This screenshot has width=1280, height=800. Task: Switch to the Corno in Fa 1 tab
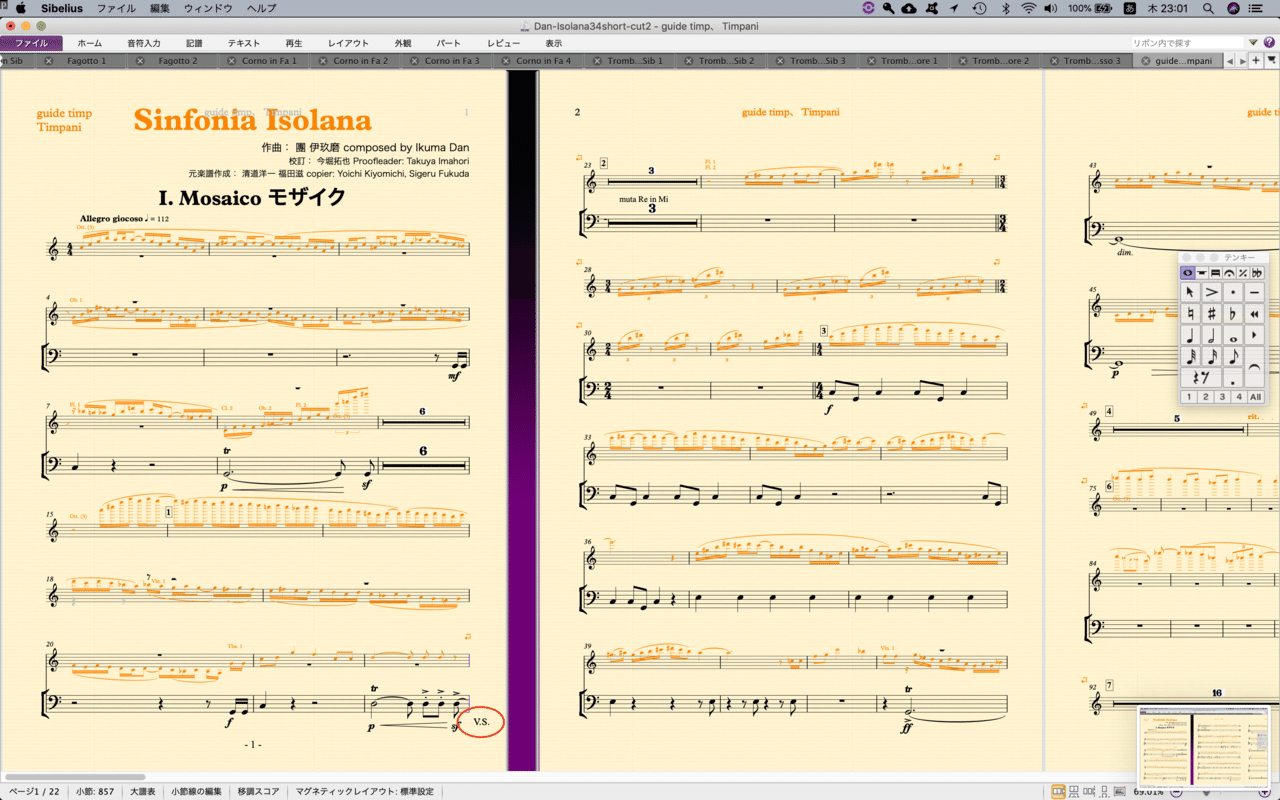click(x=269, y=61)
